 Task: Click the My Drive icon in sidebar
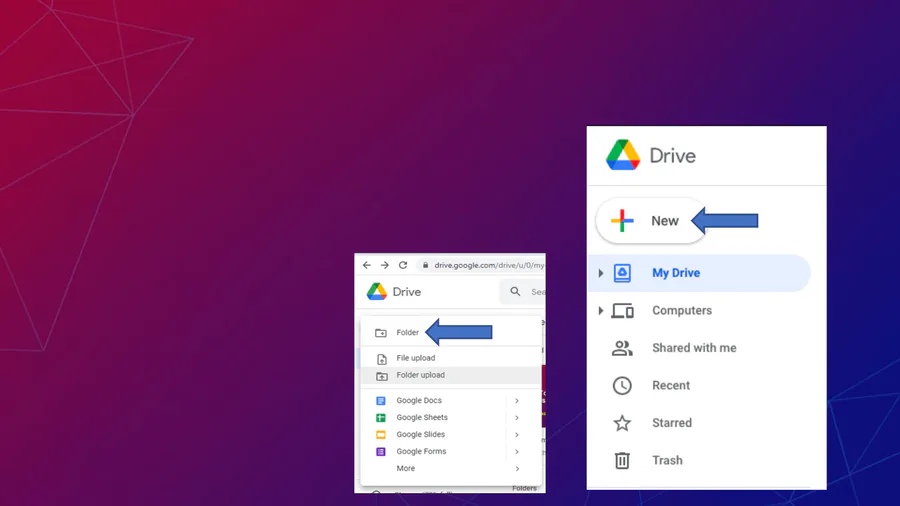pyautogui.click(x=622, y=273)
